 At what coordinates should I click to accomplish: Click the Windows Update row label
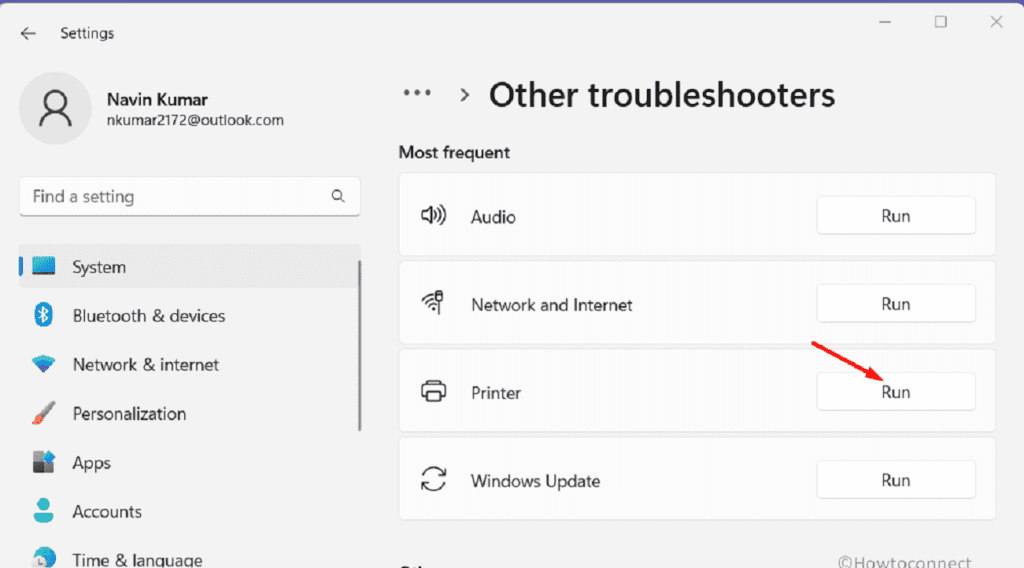pos(536,481)
